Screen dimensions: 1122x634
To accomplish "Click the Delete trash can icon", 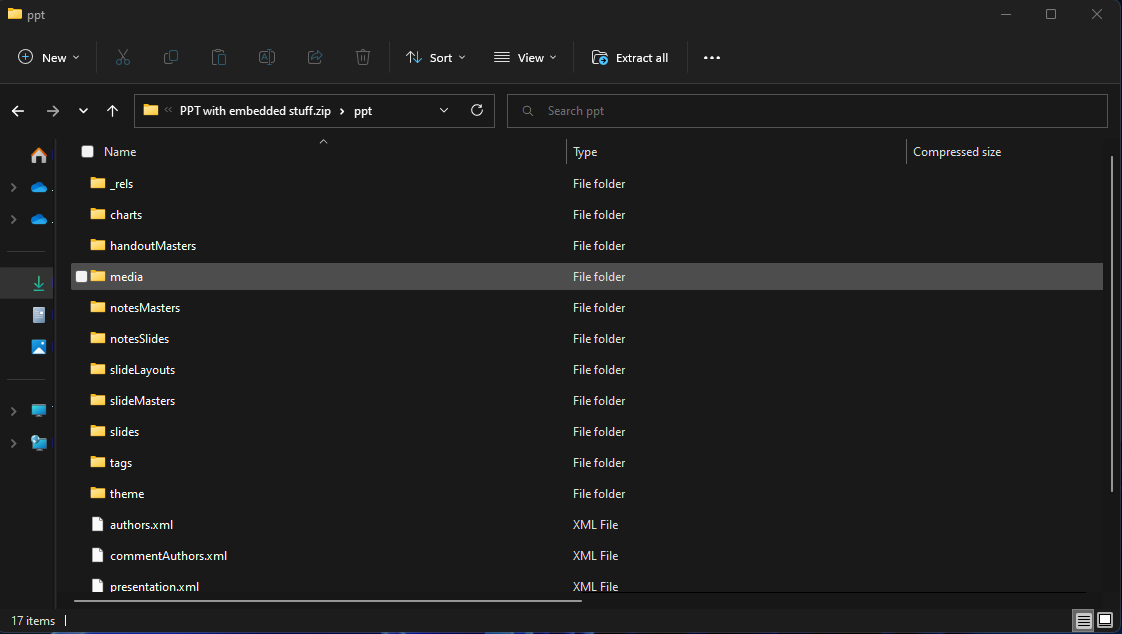I will coord(363,57).
